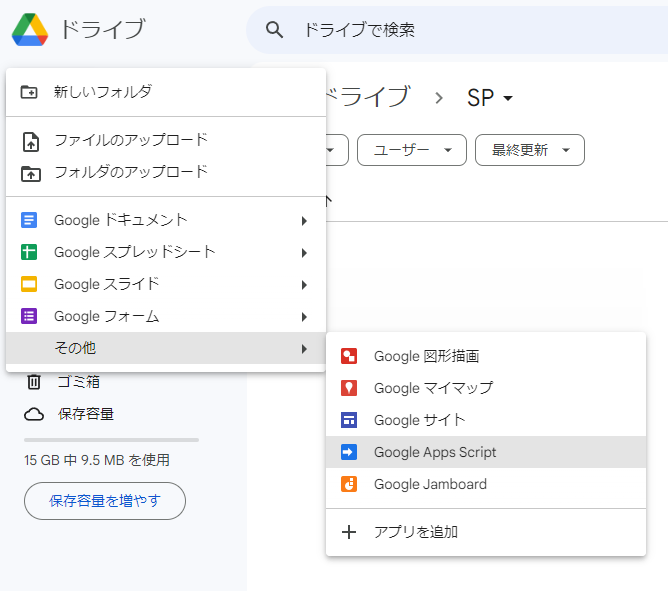Open the 保存容量 storage link
The height and width of the screenshot is (591, 668).
[86, 414]
